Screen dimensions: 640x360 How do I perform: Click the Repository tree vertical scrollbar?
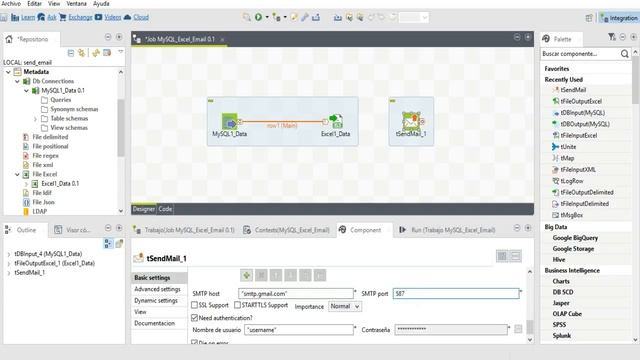tap(121, 128)
